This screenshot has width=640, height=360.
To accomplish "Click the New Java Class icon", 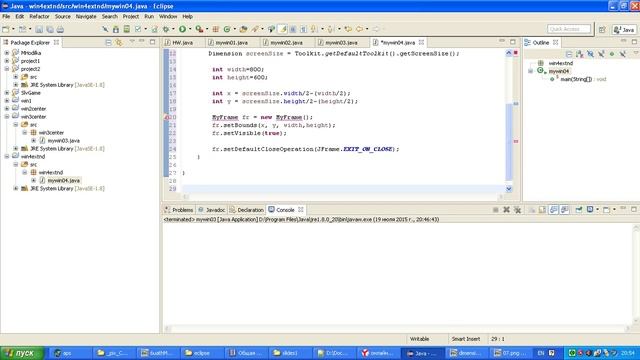I will point(227,29).
